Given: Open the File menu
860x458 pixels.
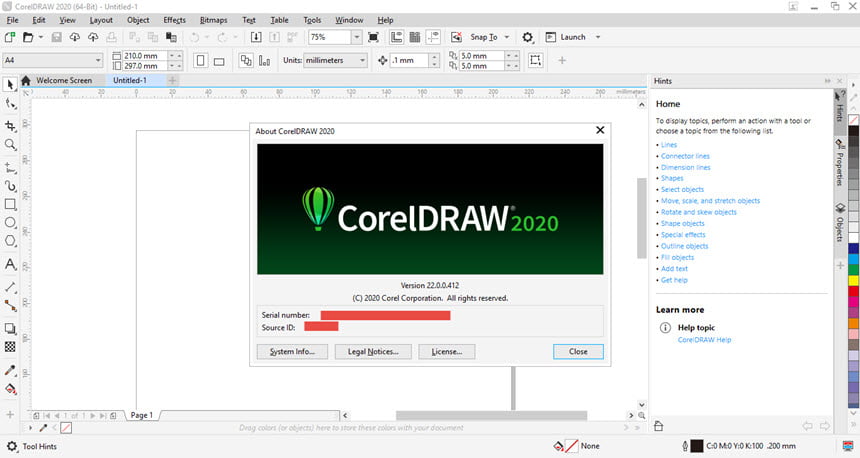Looking at the screenshot, I should pos(12,20).
